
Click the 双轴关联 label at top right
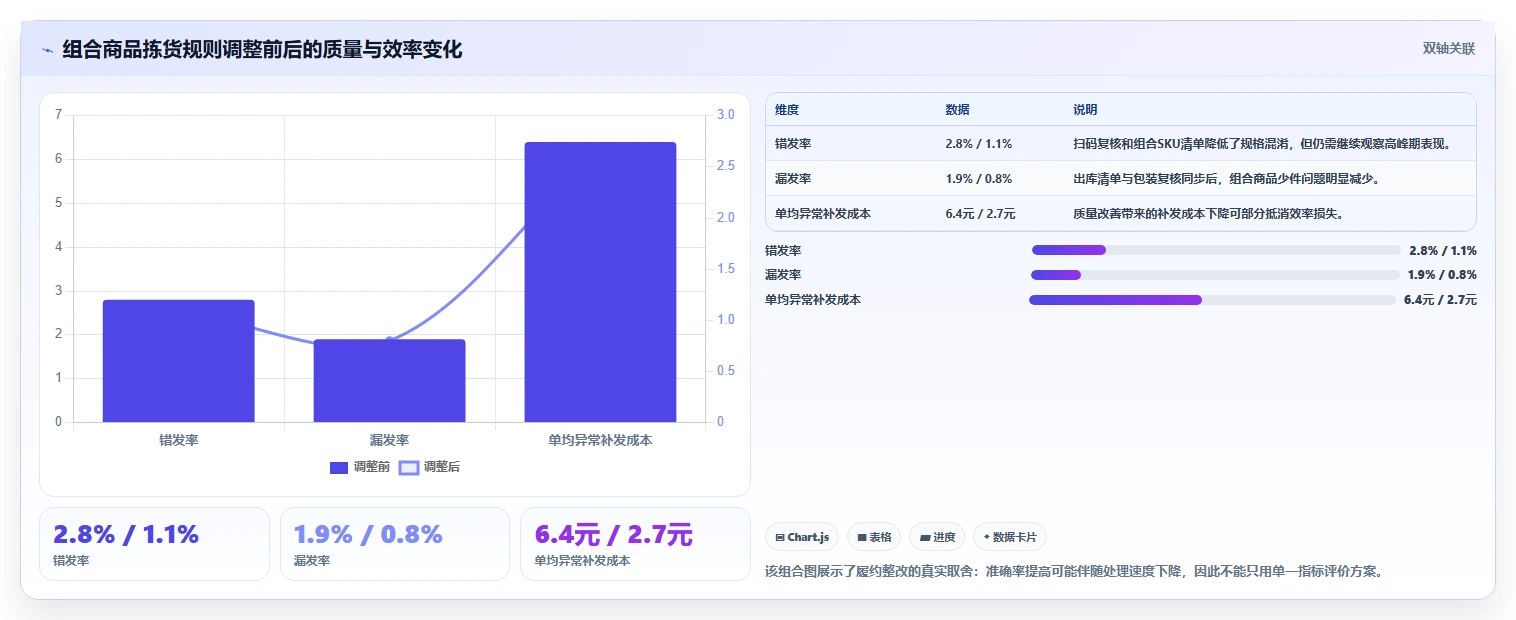point(1449,48)
